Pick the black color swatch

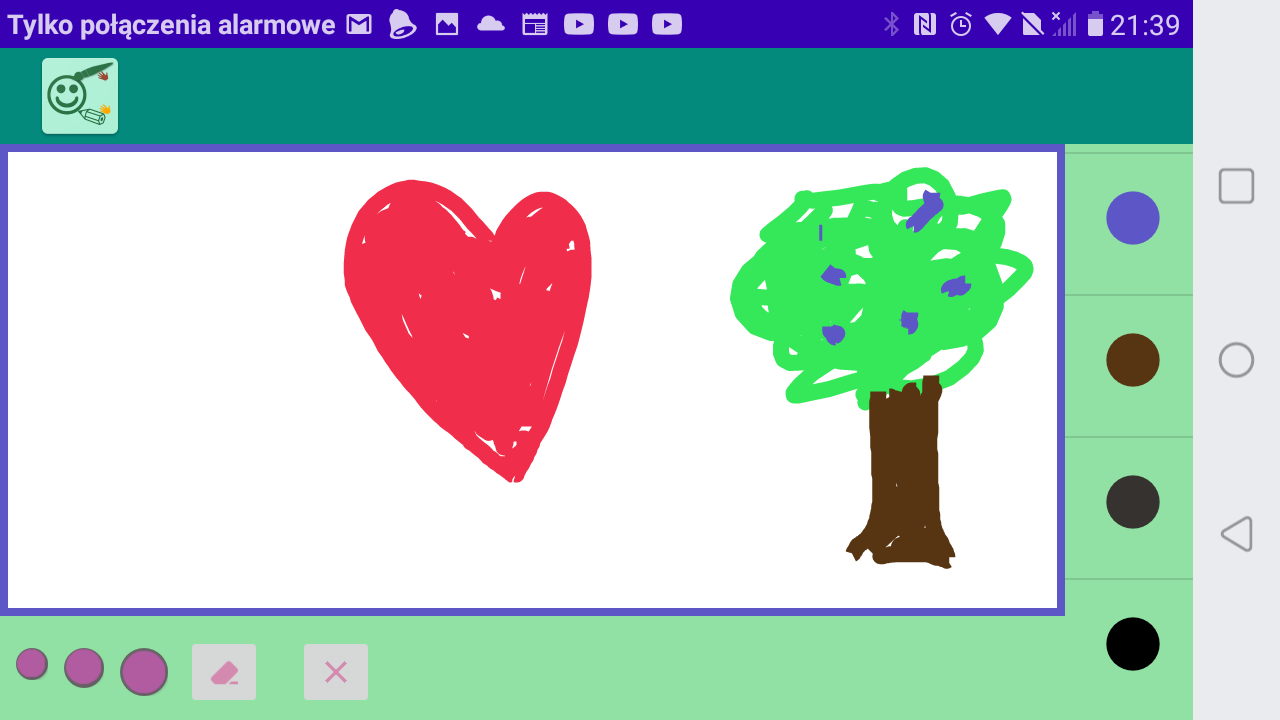click(1132, 644)
